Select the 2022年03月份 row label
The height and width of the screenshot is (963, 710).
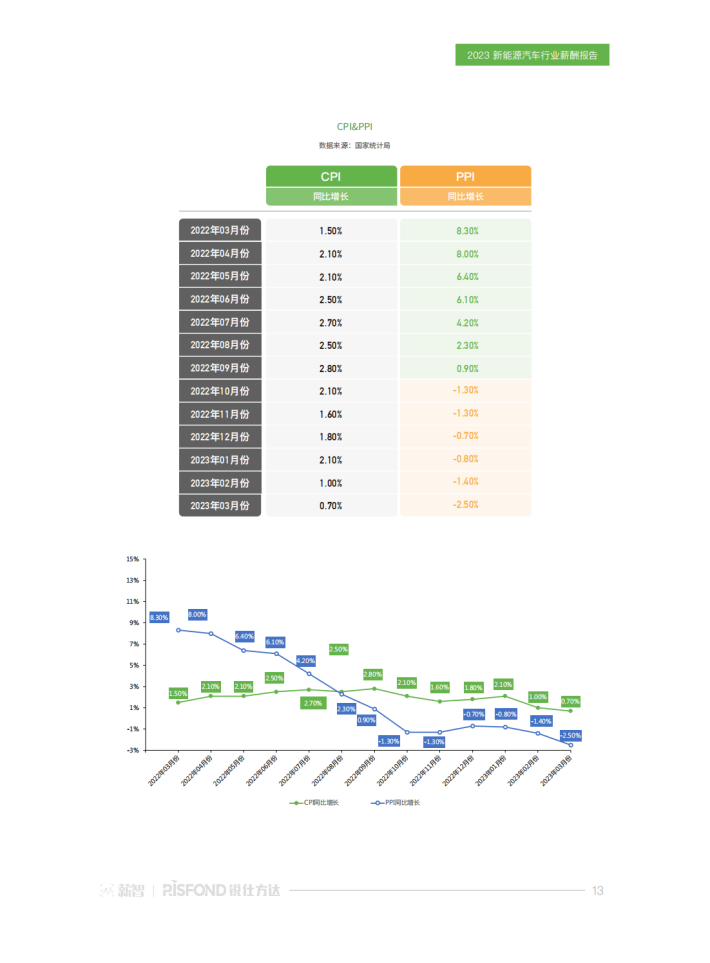[220, 230]
